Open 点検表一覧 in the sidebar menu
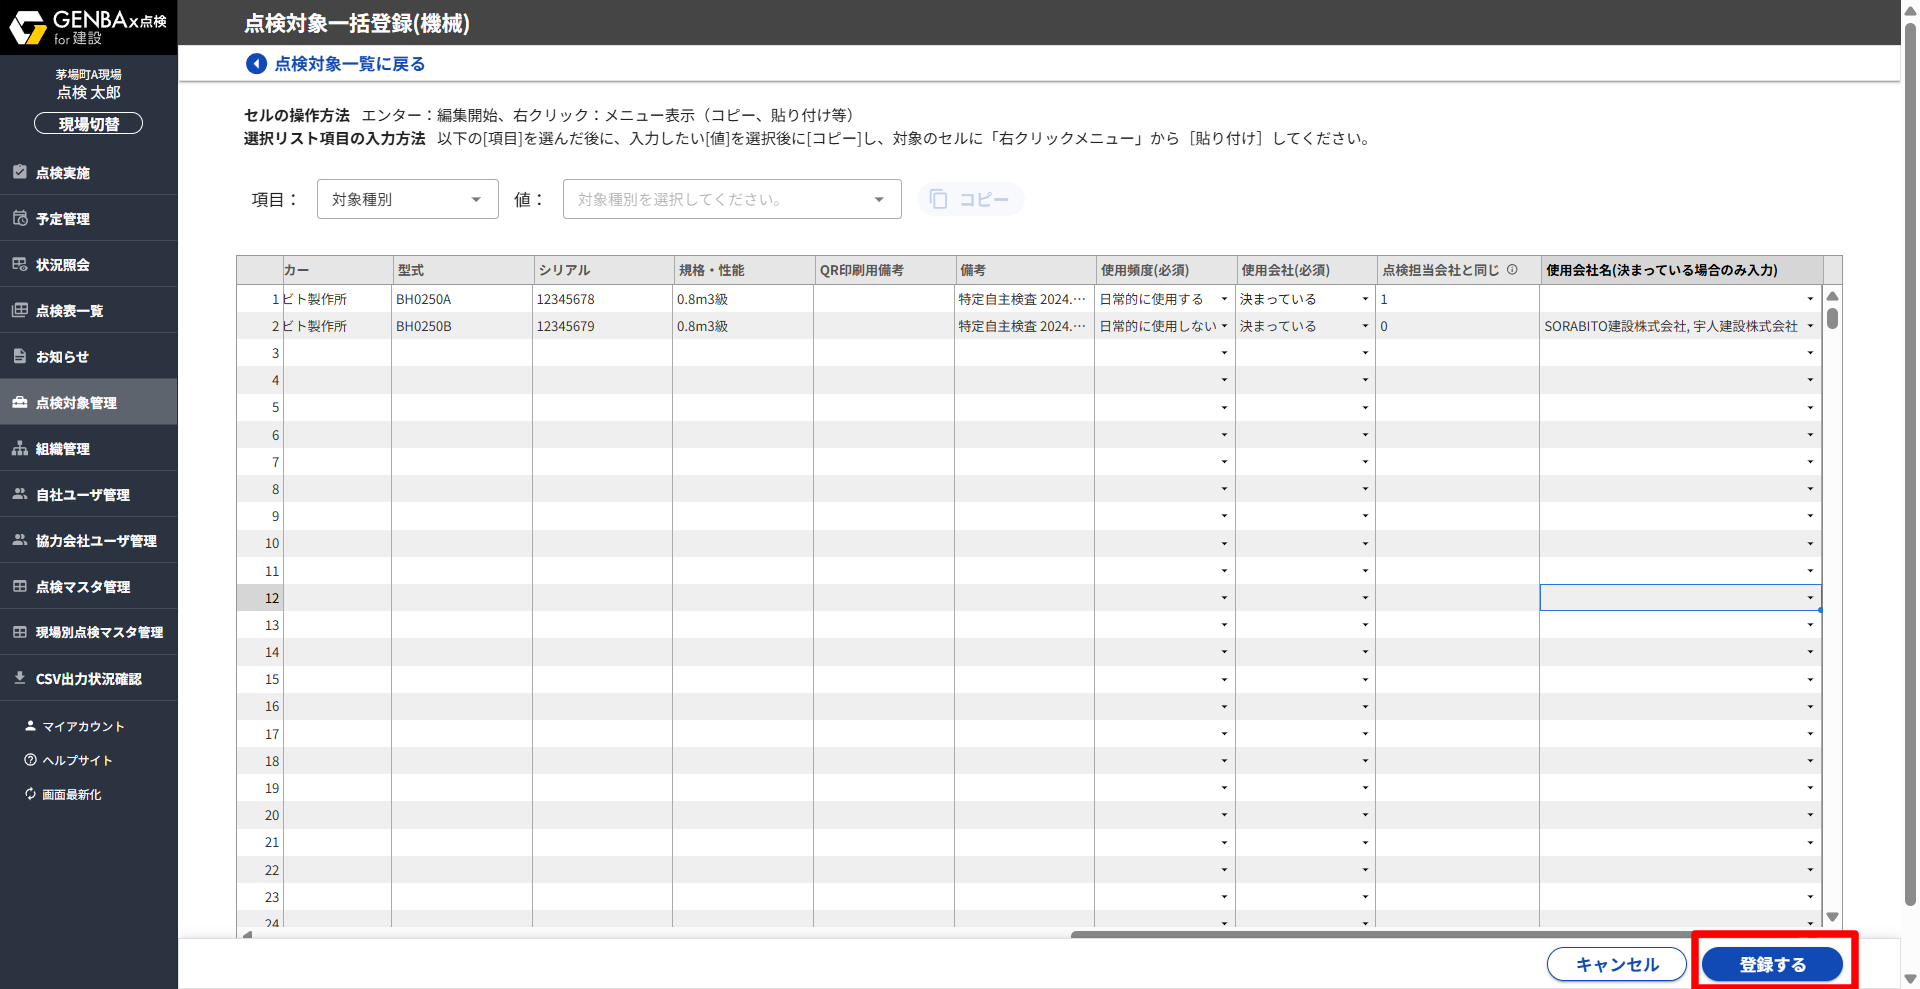This screenshot has height=989, width=1920. click(69, 311)
